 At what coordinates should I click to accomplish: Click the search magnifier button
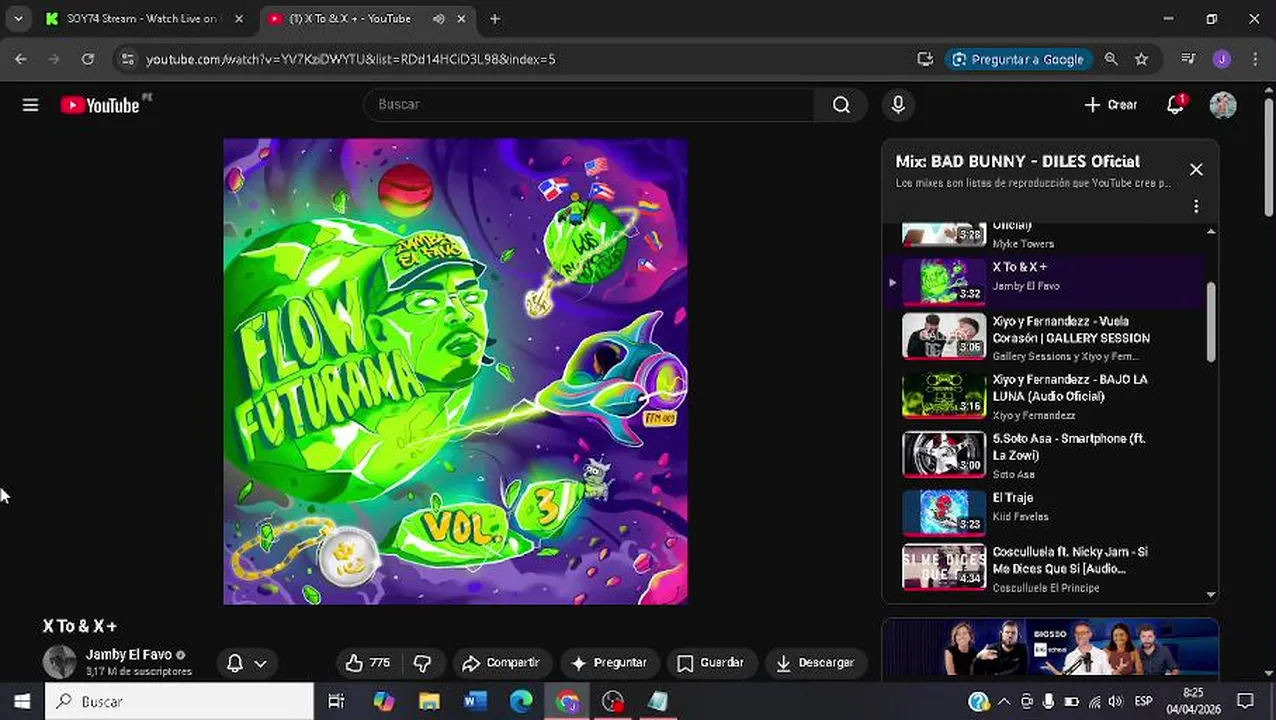(841, 105)
